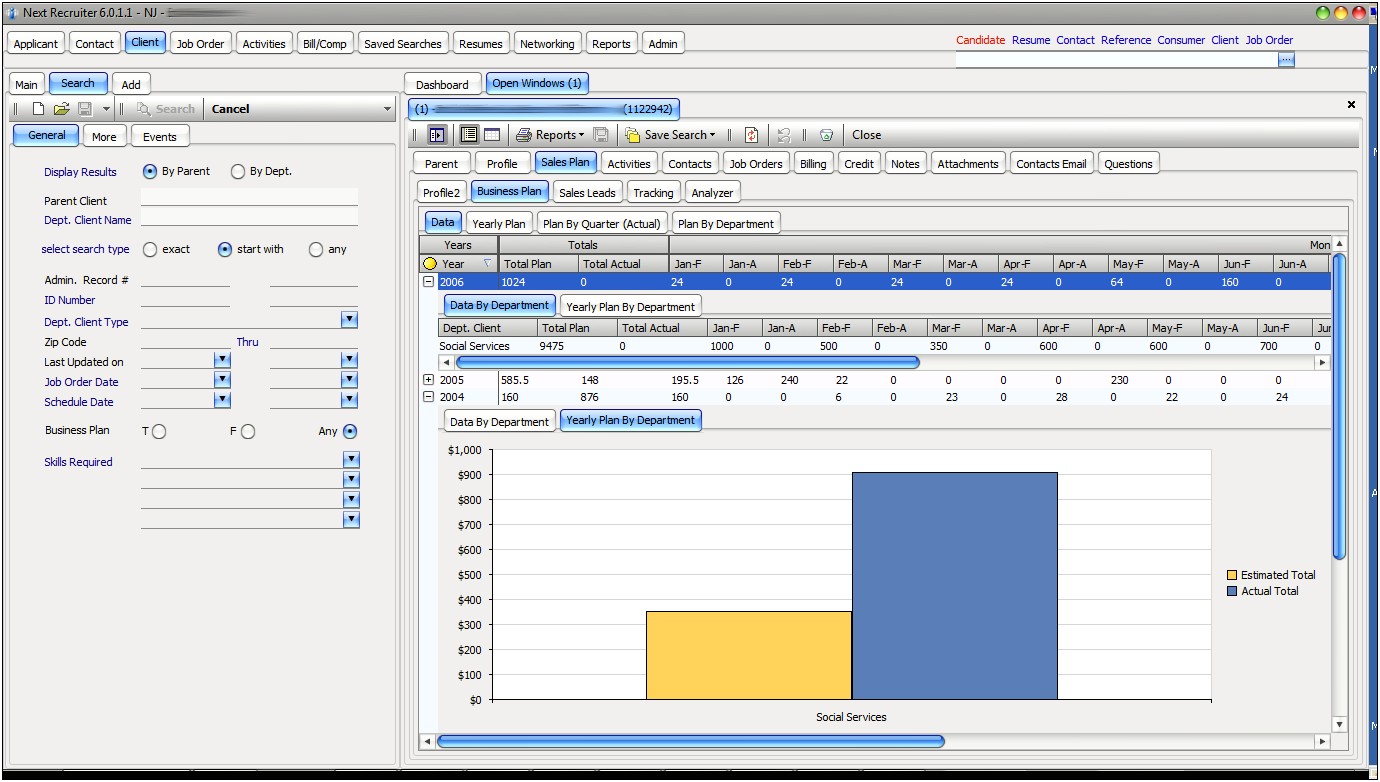Viewport: 1380px width, 782px height.
Task: Click the yellow circle icon in Year header
Action: pos(430,264)
